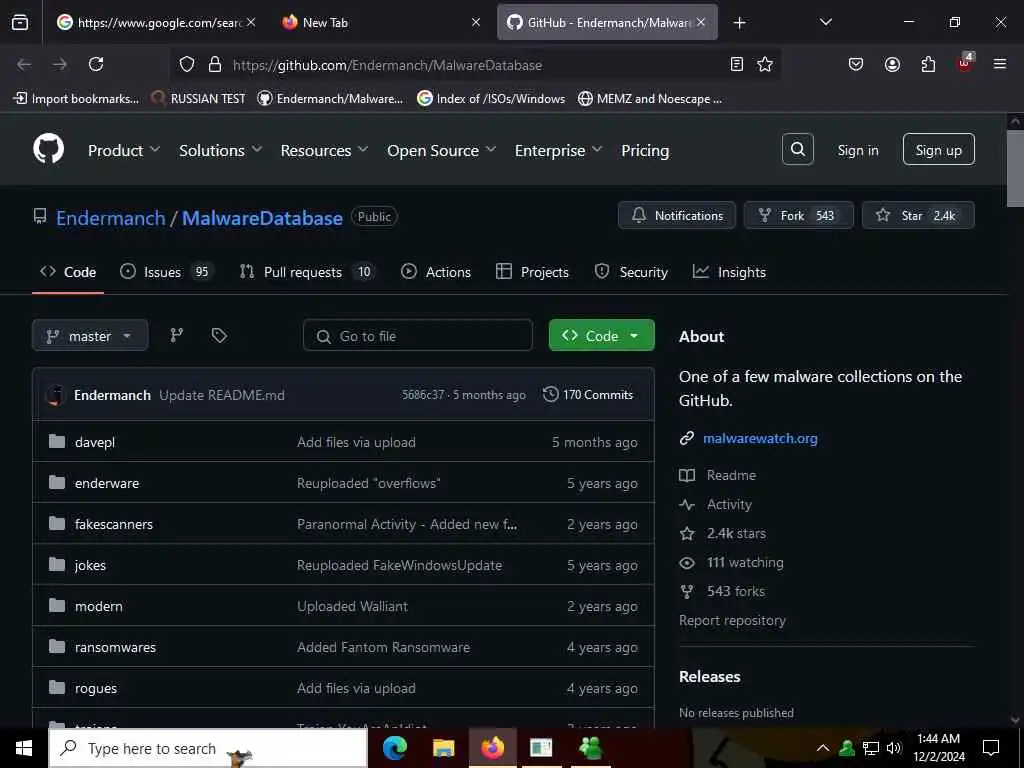This screenshot has height=768, width=1024.
Task: Switch to the New Tab browser tab
Action: point(382,22)
